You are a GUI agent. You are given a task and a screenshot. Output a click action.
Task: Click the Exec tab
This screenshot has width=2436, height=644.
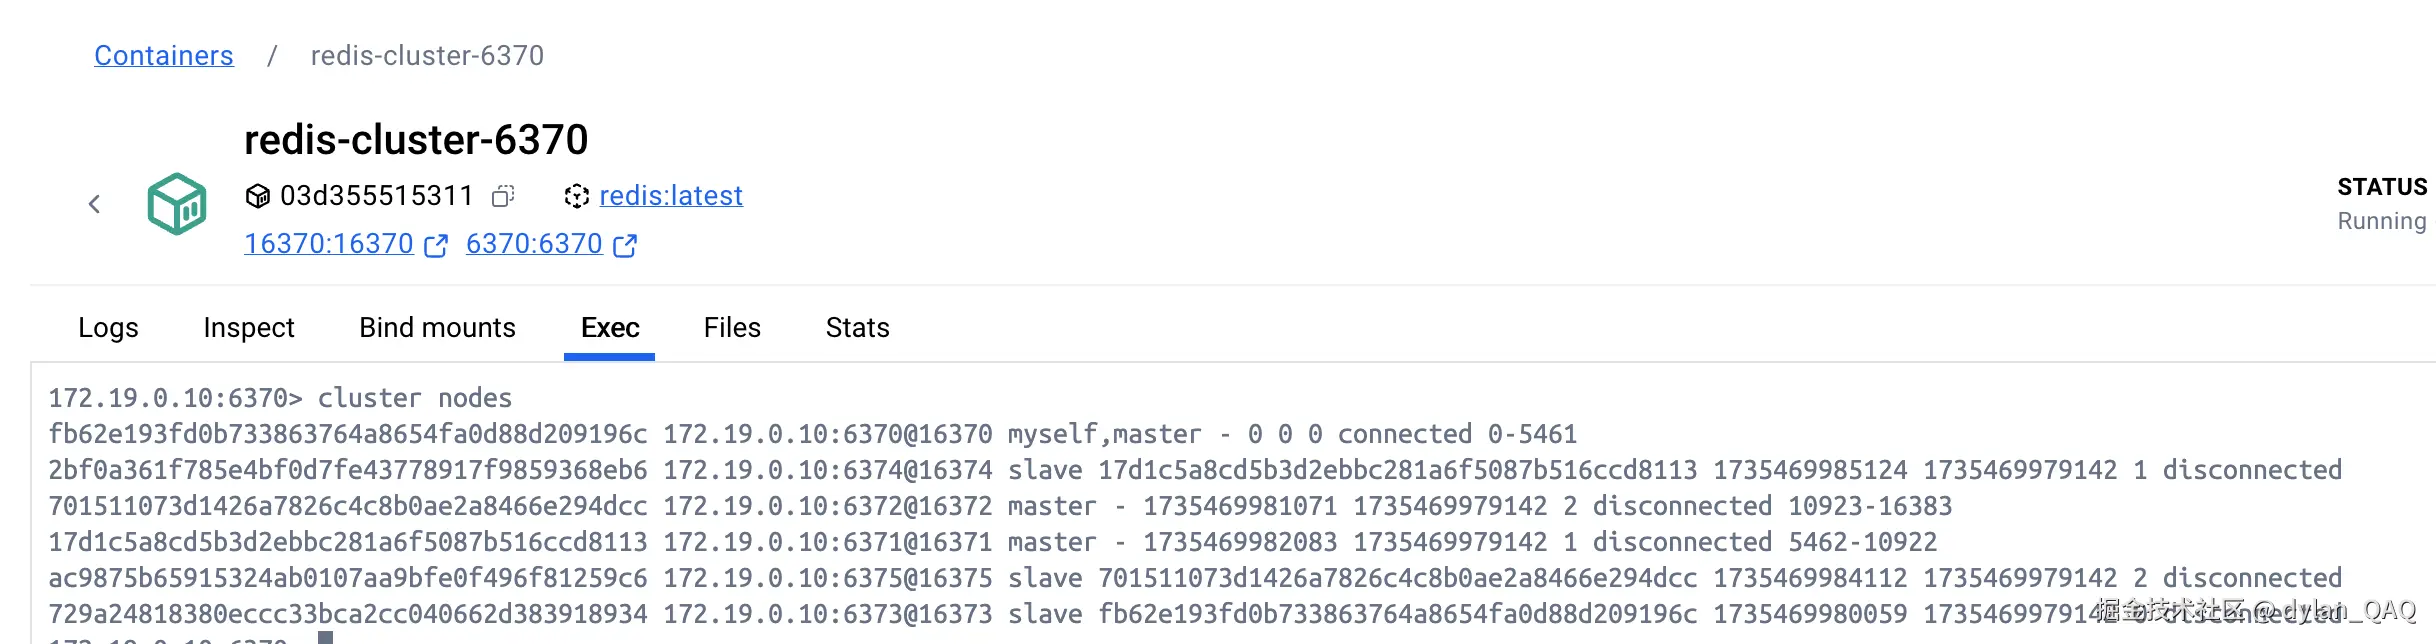point(610,328)
